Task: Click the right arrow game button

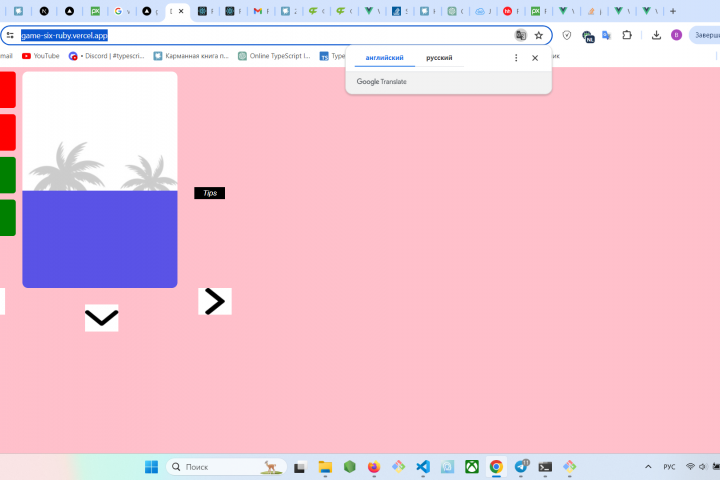Action: pos(214,301)
